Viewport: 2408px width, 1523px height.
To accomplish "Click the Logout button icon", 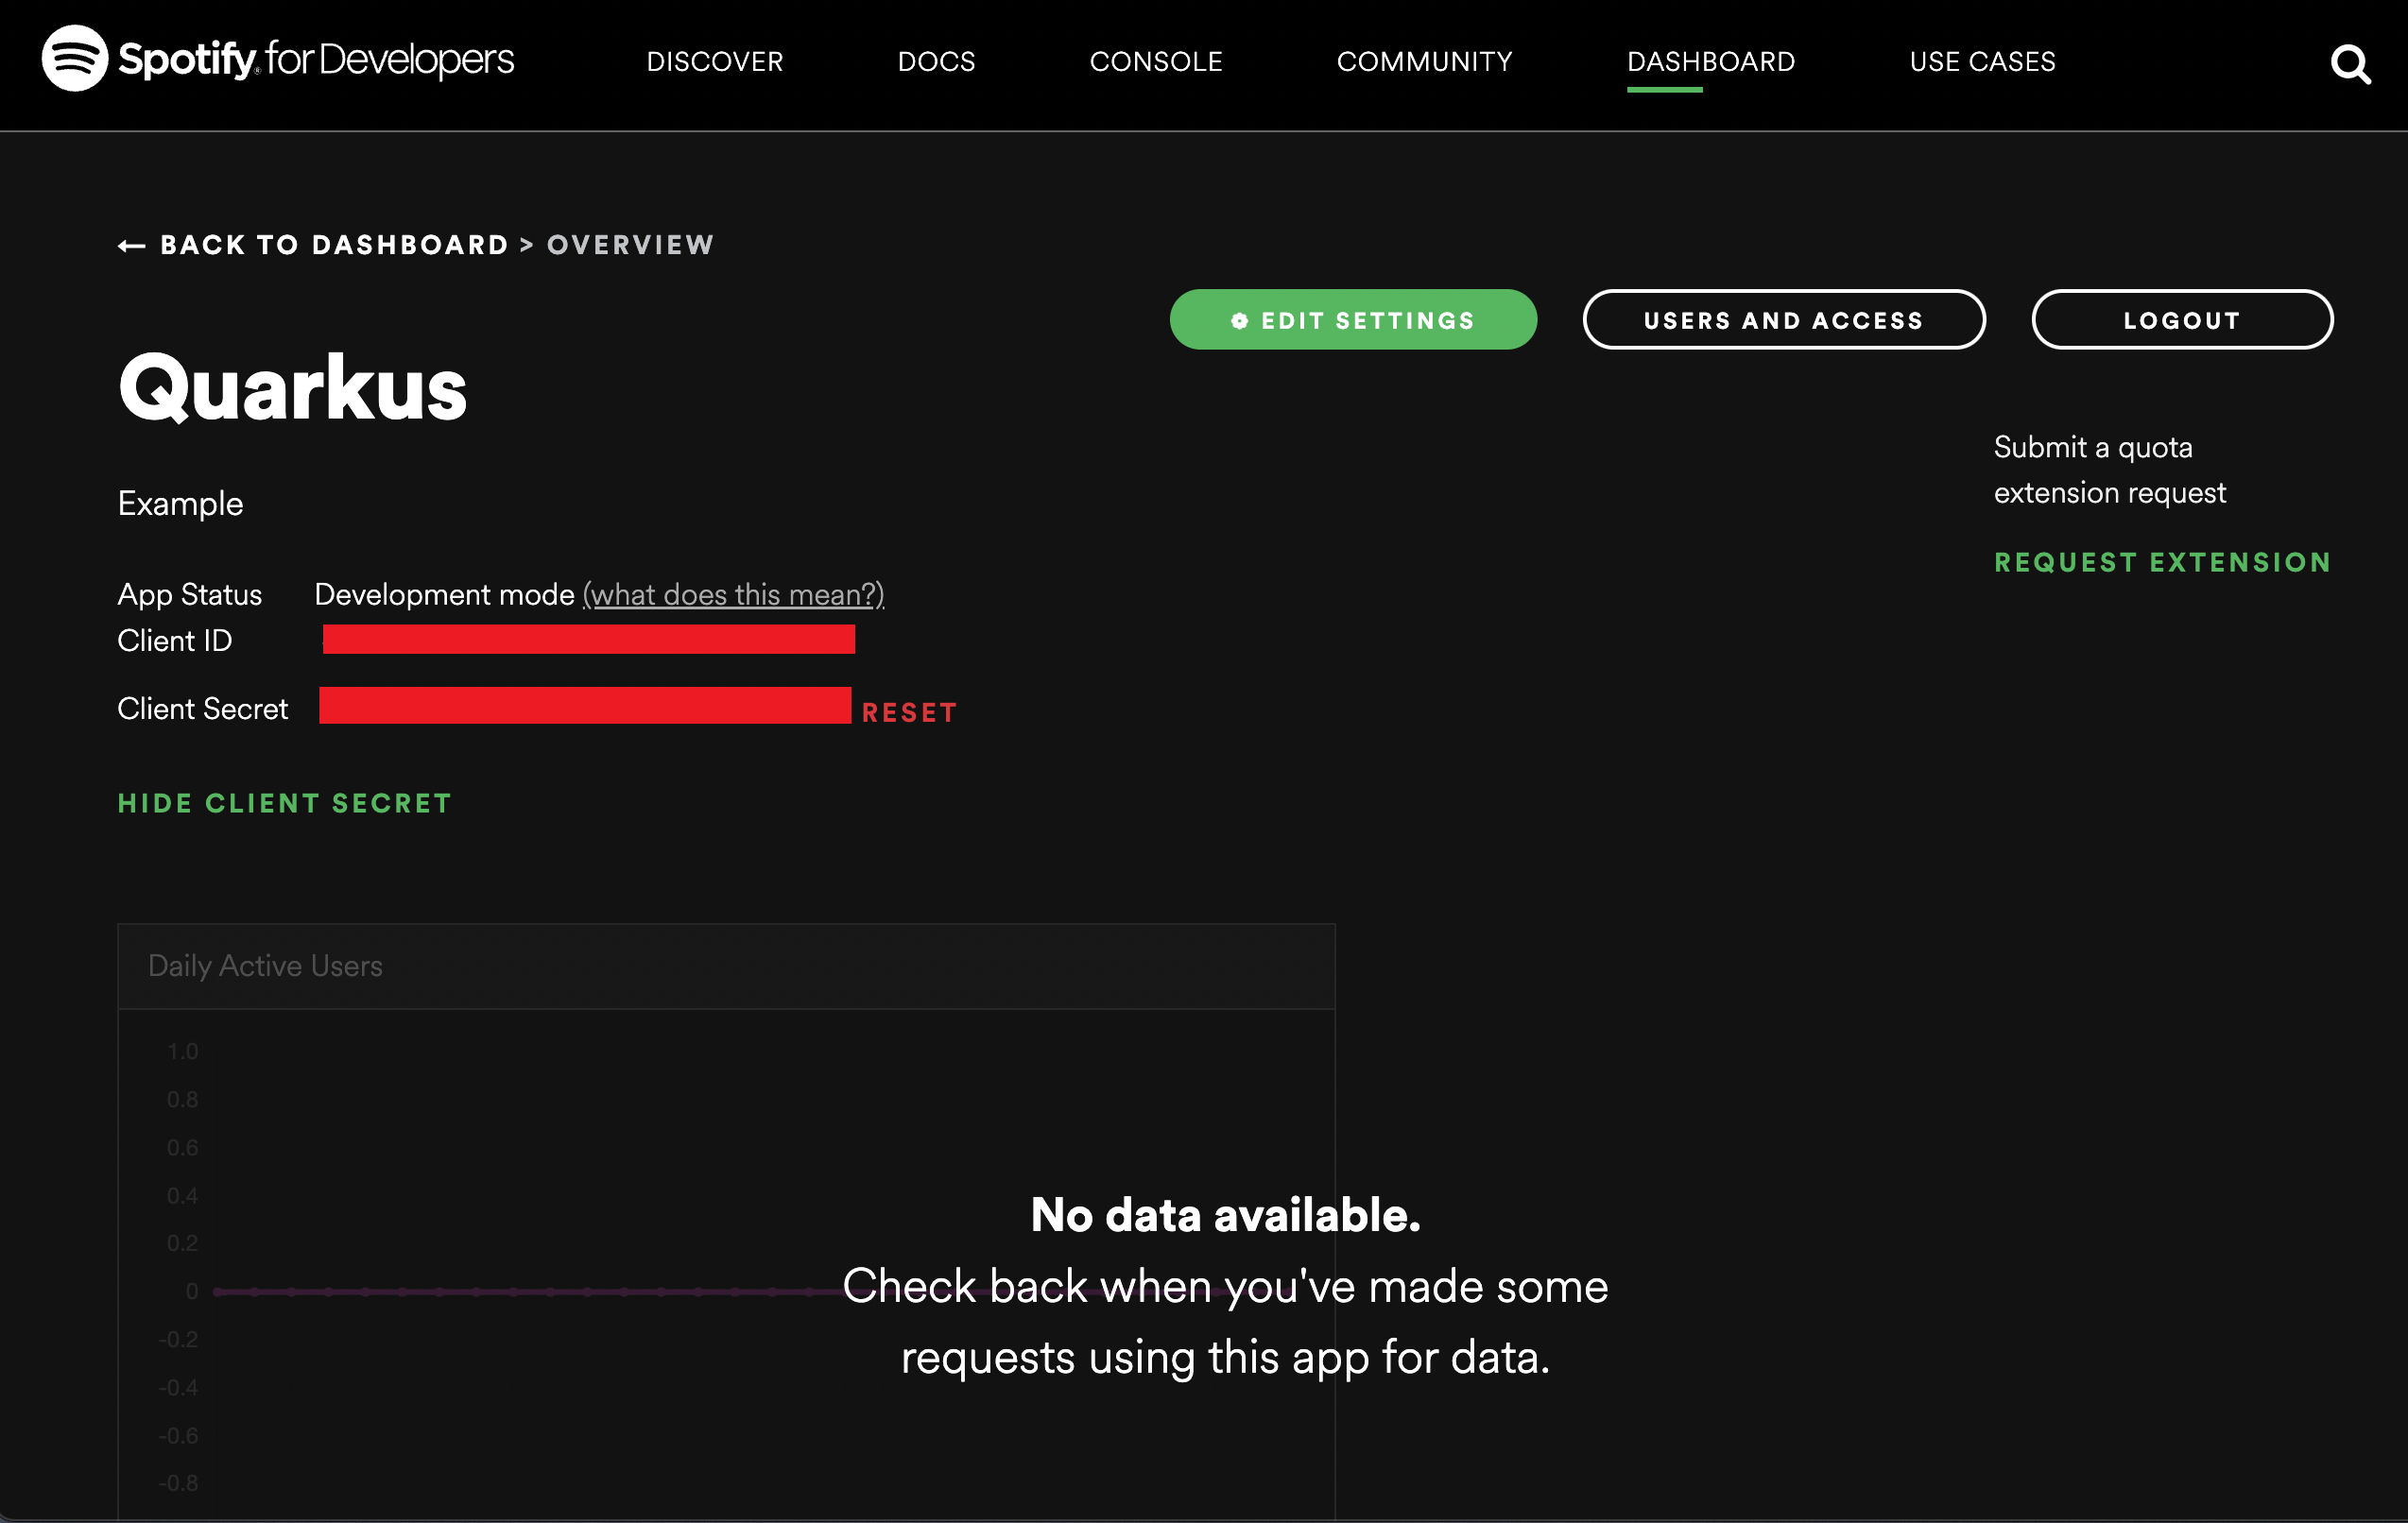I will [2181, 317].
